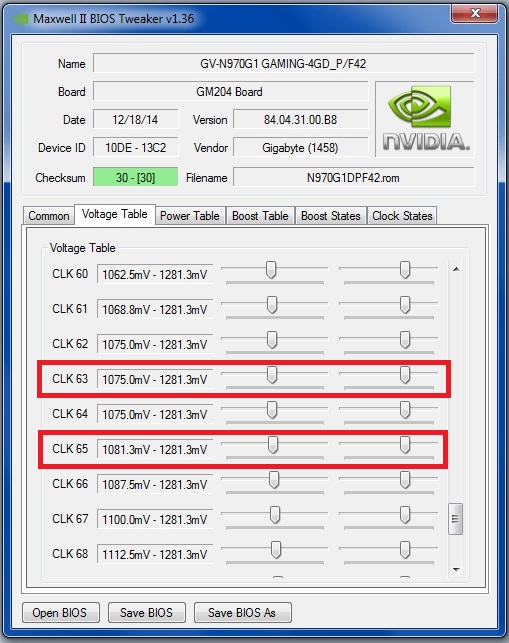Click the CLK 68 minimum voltage slider handle

pyautogui.click(x=276, y=550)
